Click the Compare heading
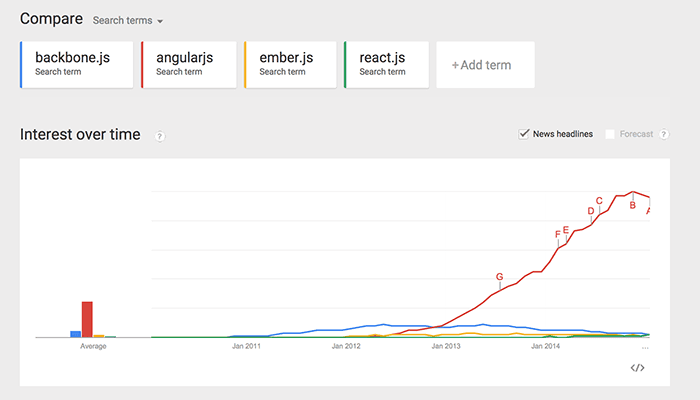 point(49,19)
